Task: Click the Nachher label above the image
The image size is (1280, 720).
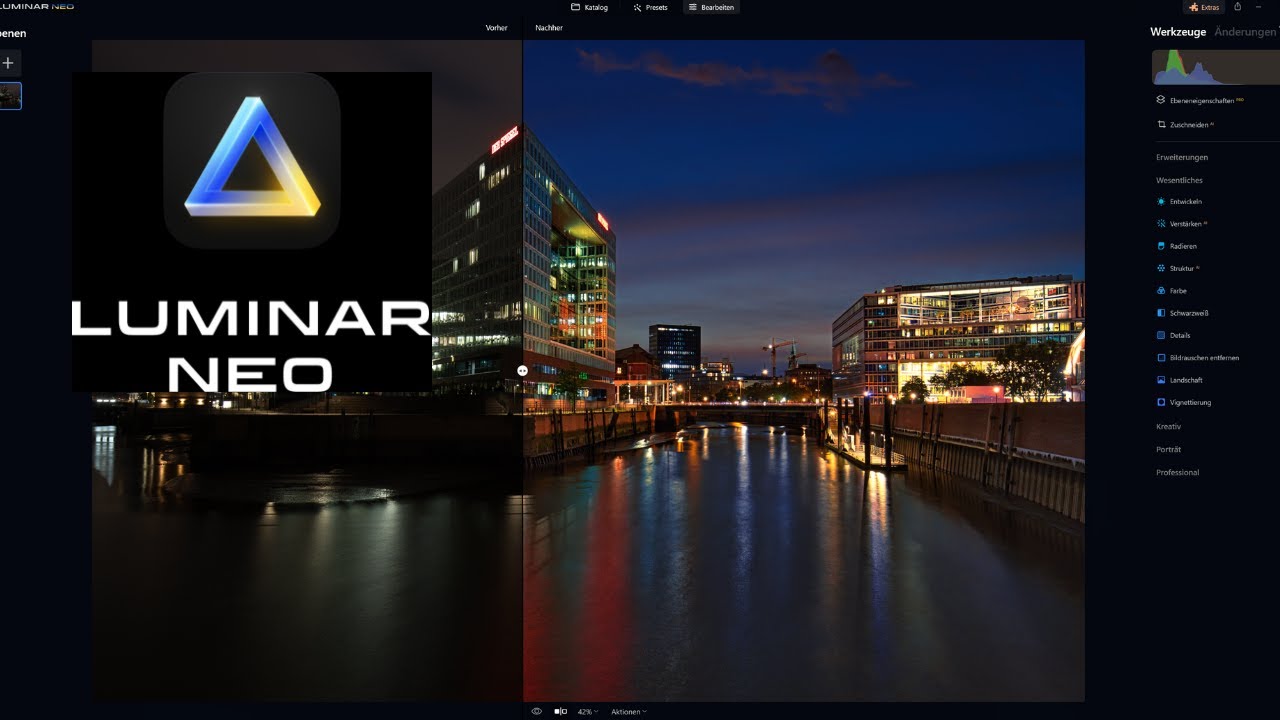Action: (549, 28)
